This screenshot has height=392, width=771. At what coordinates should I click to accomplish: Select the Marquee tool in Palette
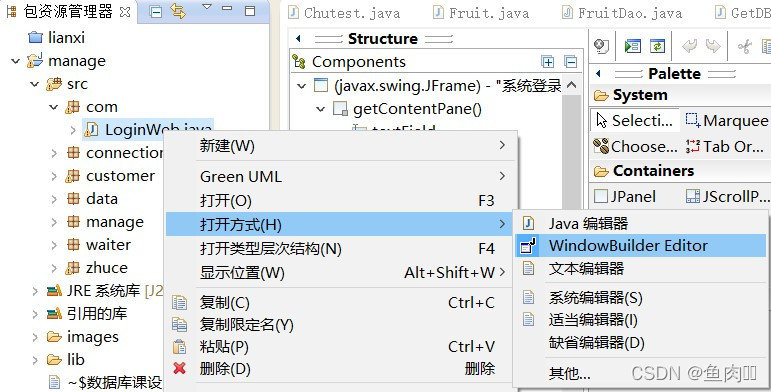(x=726, y=121)
